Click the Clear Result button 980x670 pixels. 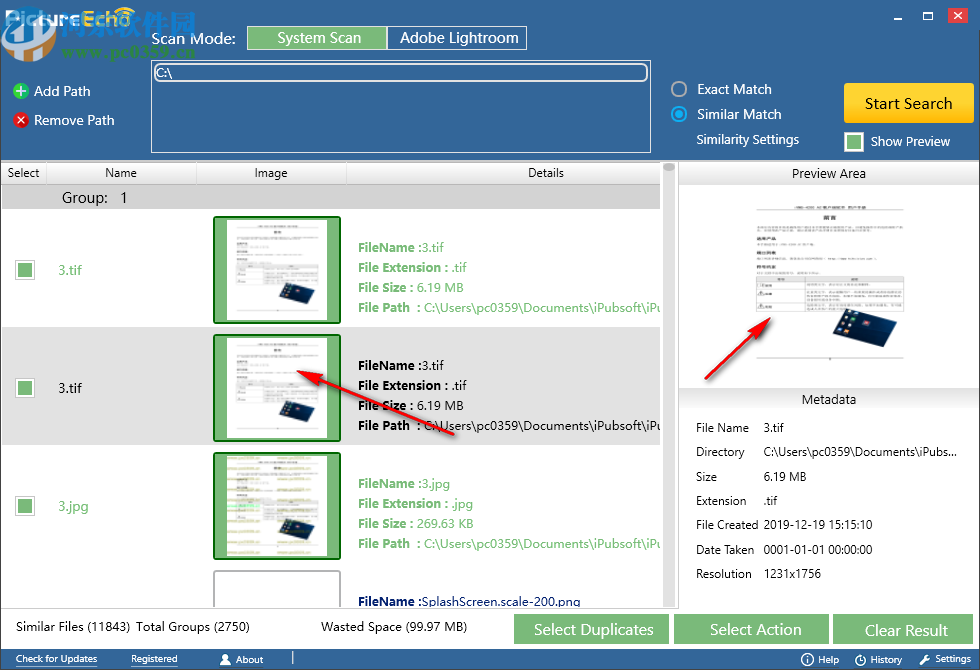click(903, 629)
